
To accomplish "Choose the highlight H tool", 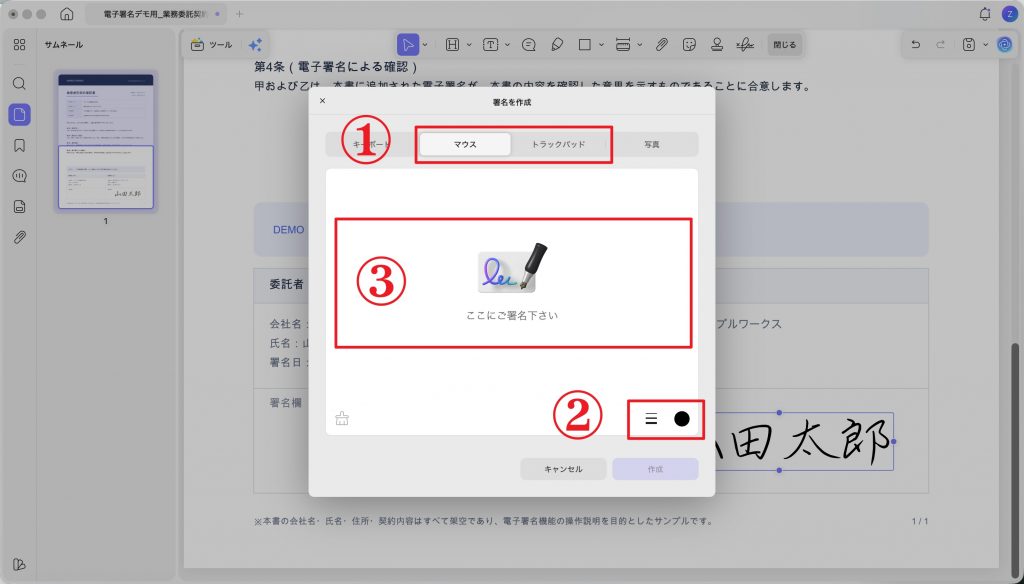I will [x=452, y=44].
